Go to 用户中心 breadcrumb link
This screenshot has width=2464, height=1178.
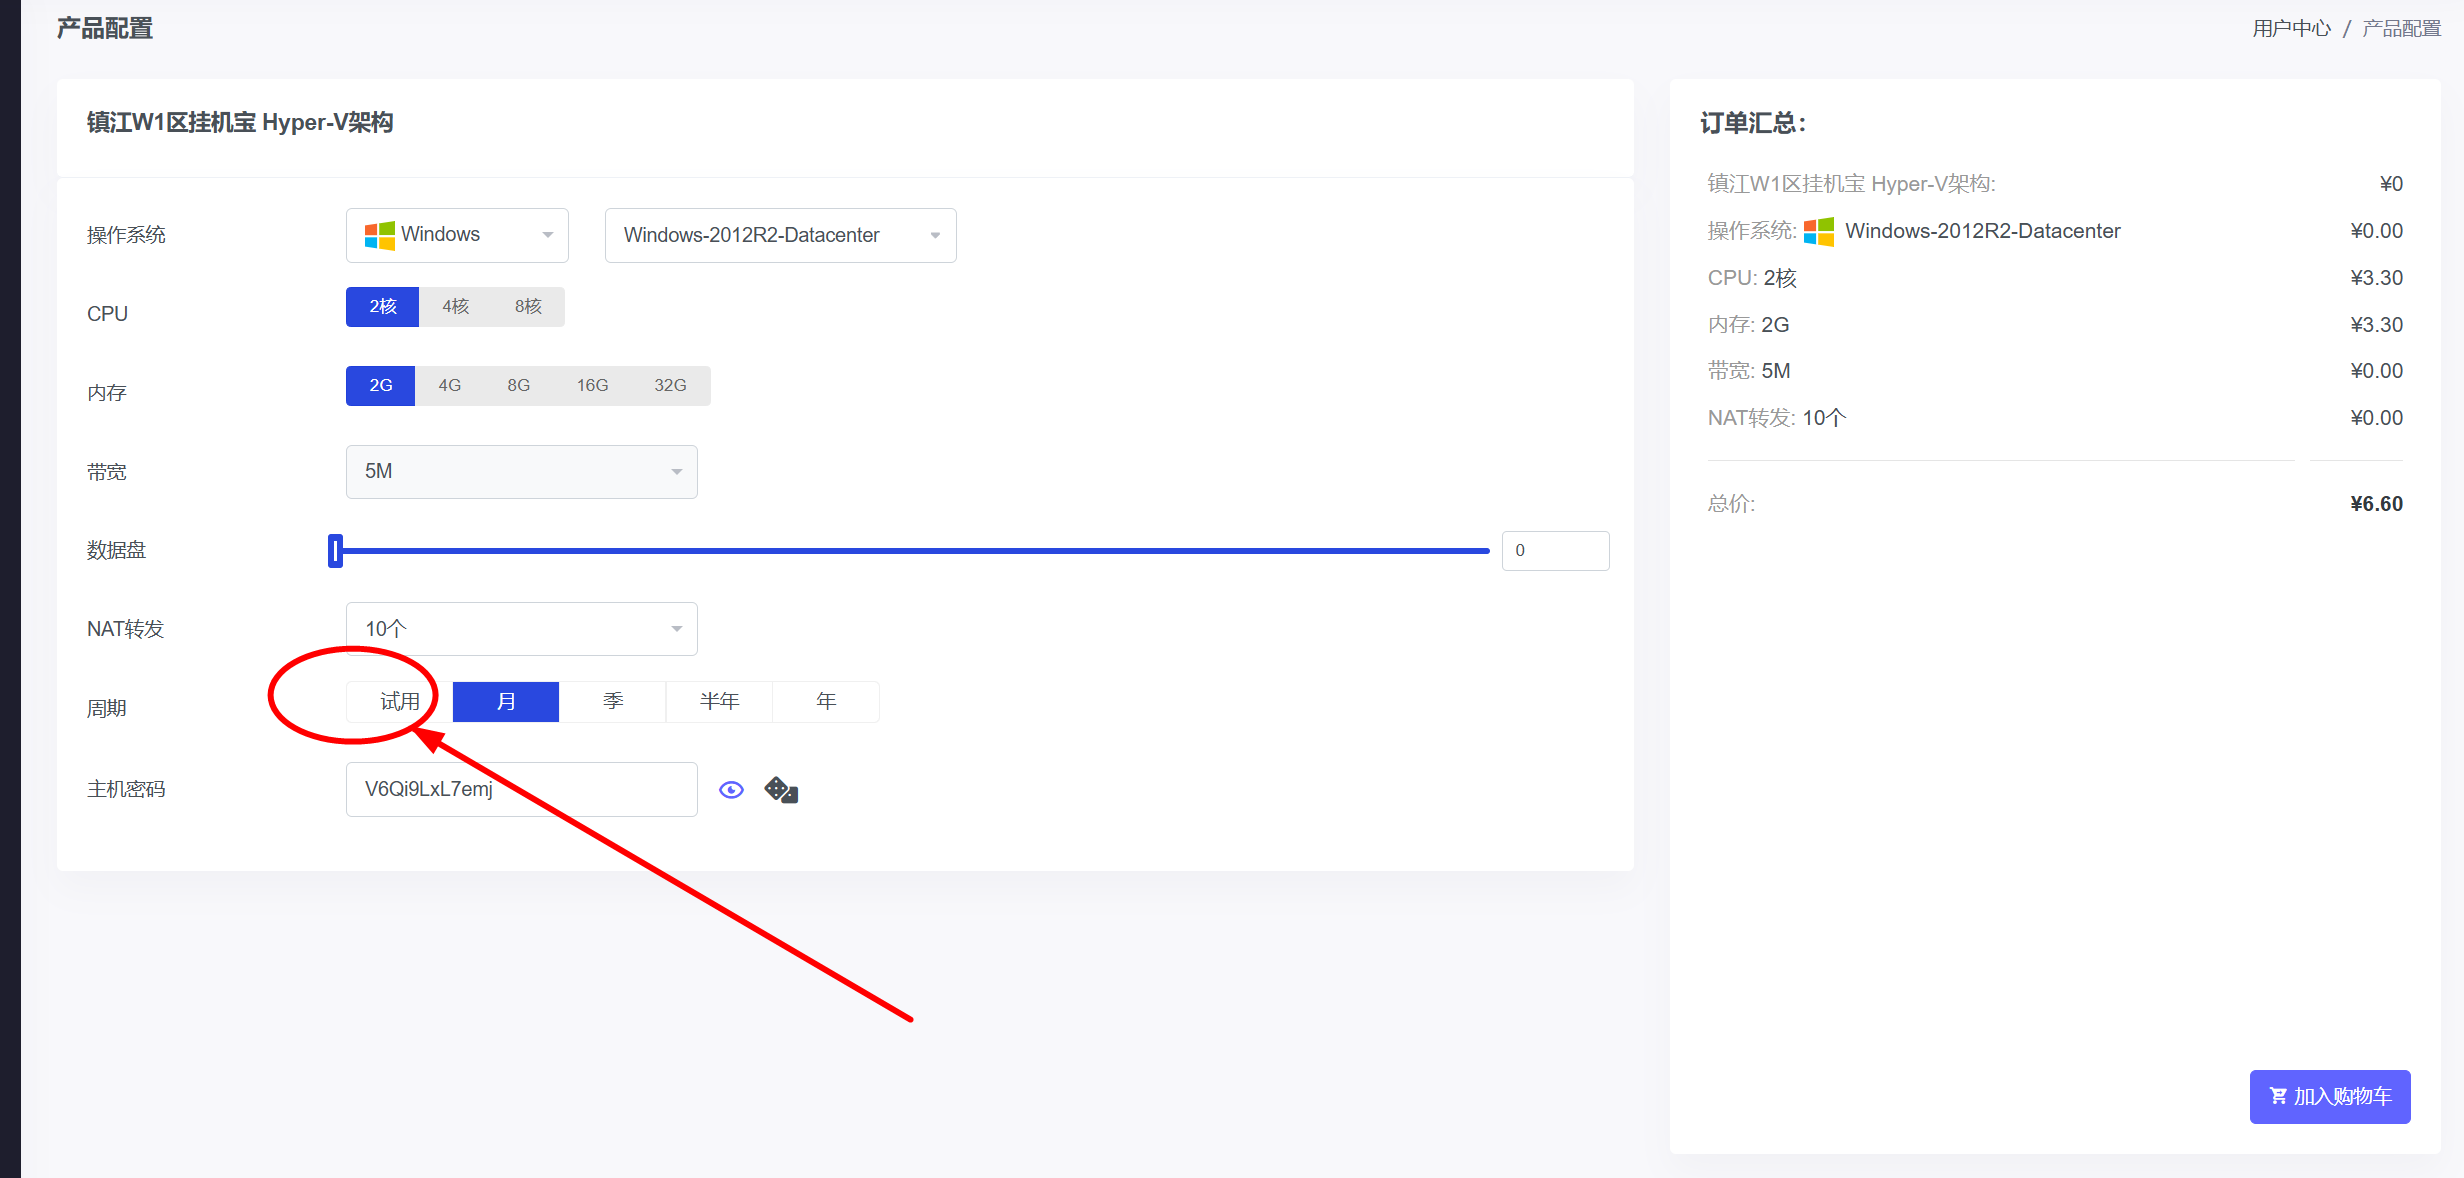pos(2291,29)
